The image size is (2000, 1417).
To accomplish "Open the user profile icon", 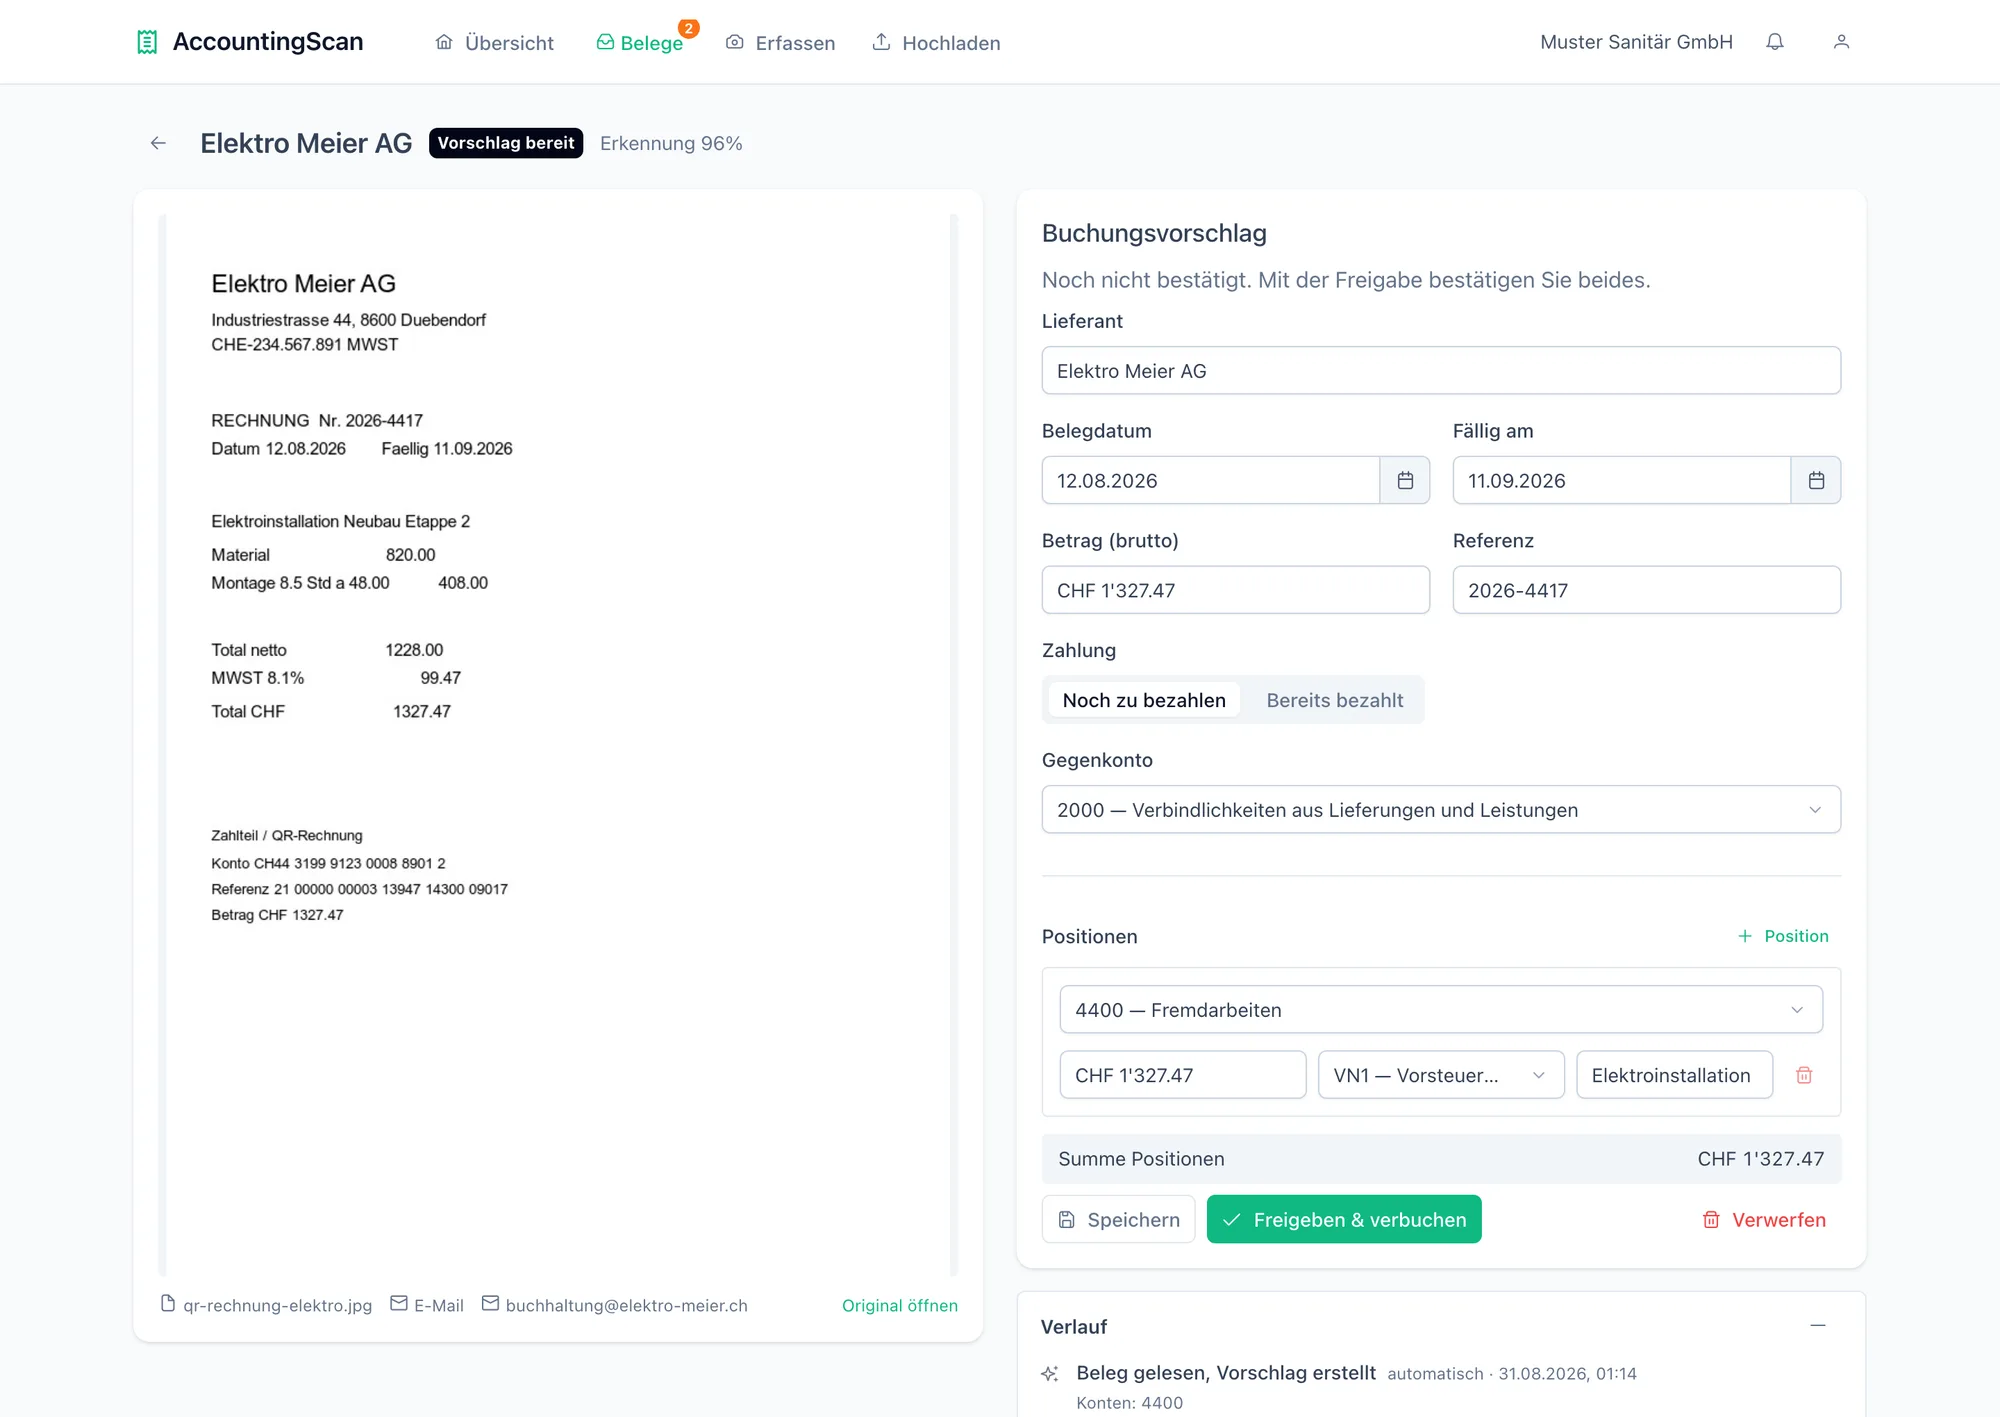I will tap(1841, 42).
